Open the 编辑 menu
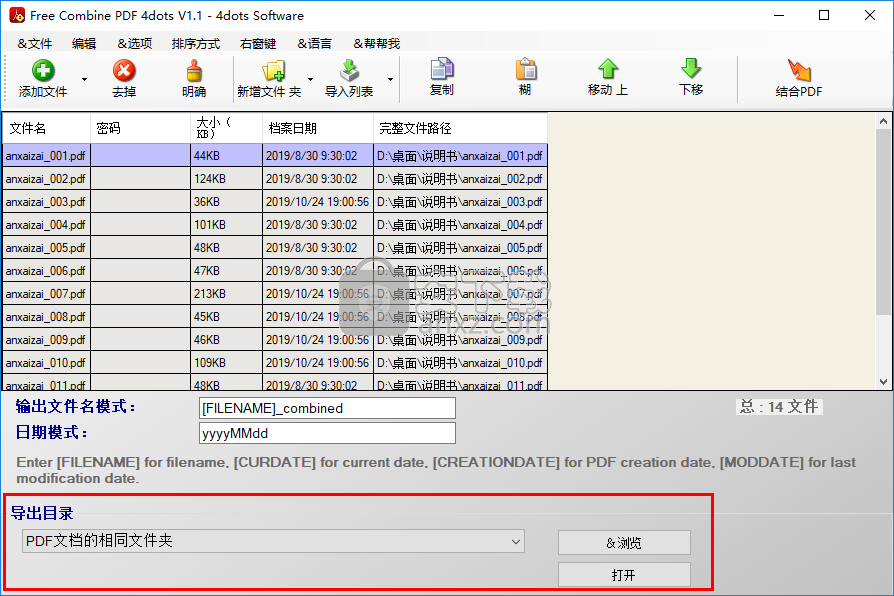 84,43
